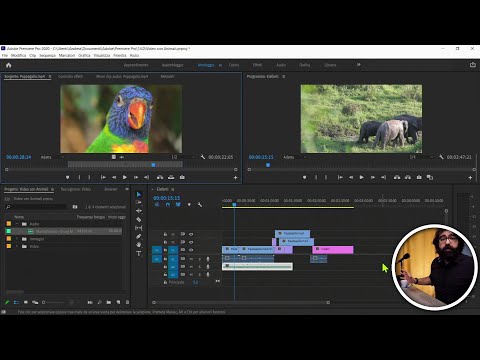Open Project panel hamburger menu
480x360 pixels.
(52, 189)
